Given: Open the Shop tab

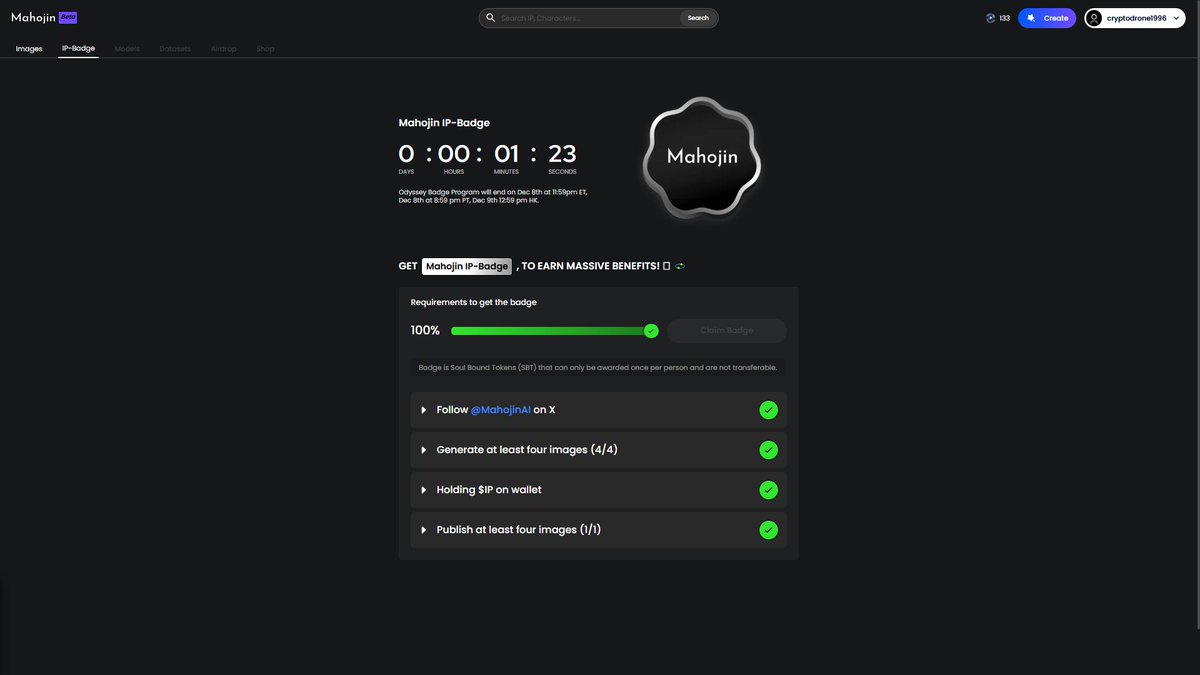Looking at the screenshot, I should (x=265, y=48).
